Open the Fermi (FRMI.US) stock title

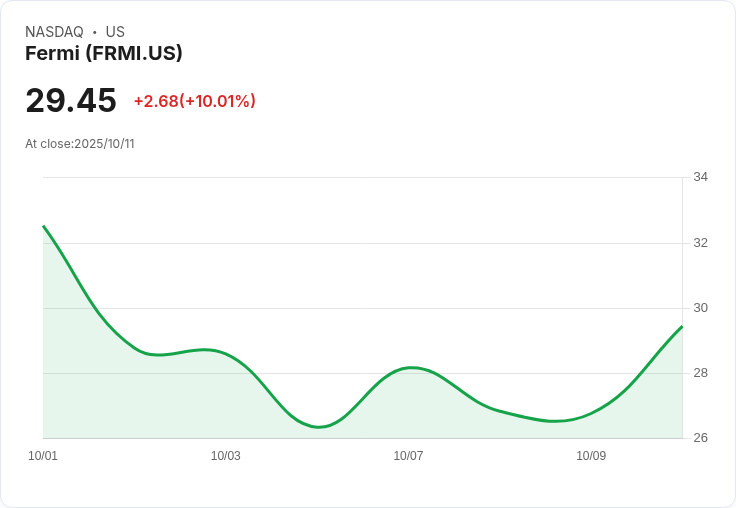[104, 54]
